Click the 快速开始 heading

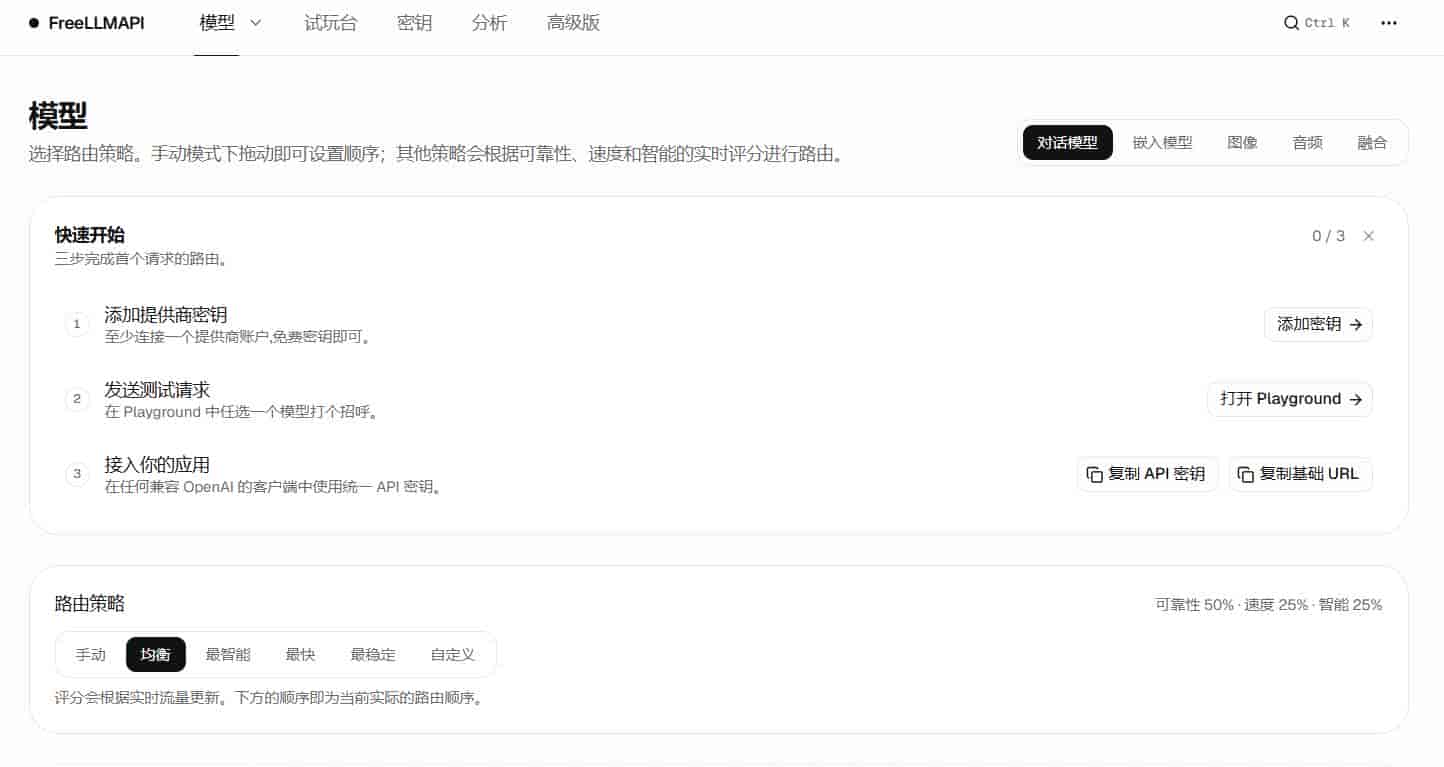tap(90, 235)
